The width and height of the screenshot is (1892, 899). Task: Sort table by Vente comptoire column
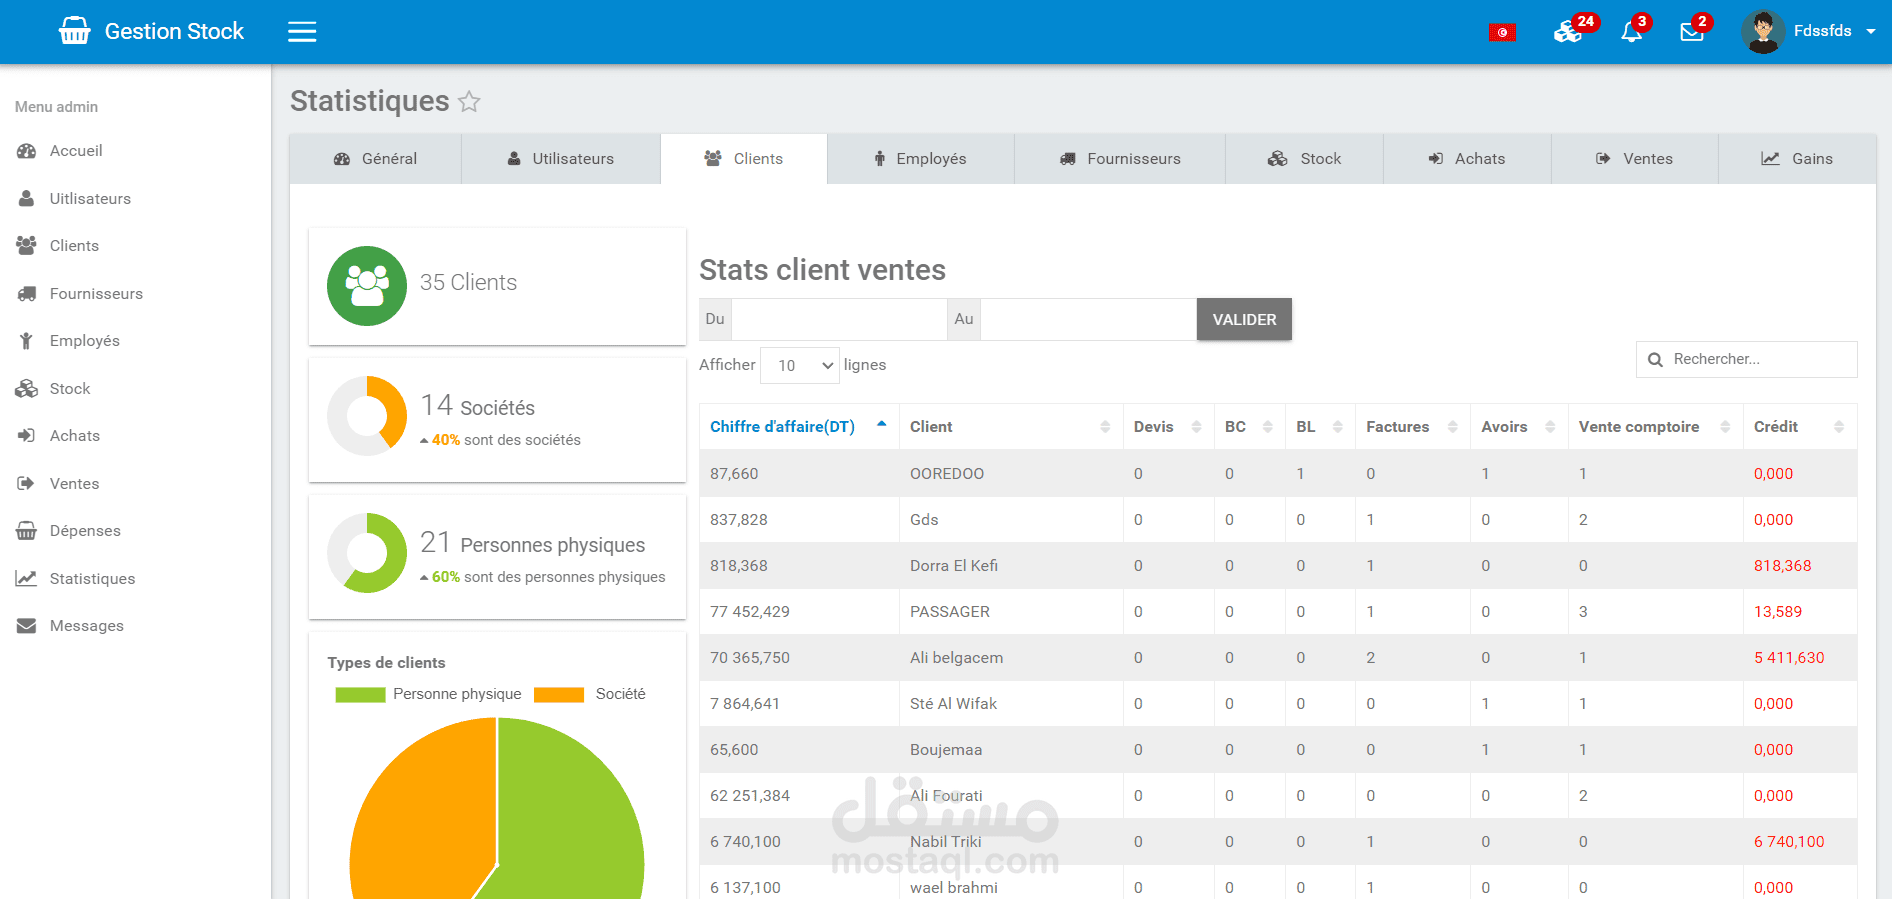tap(1655, 427)
